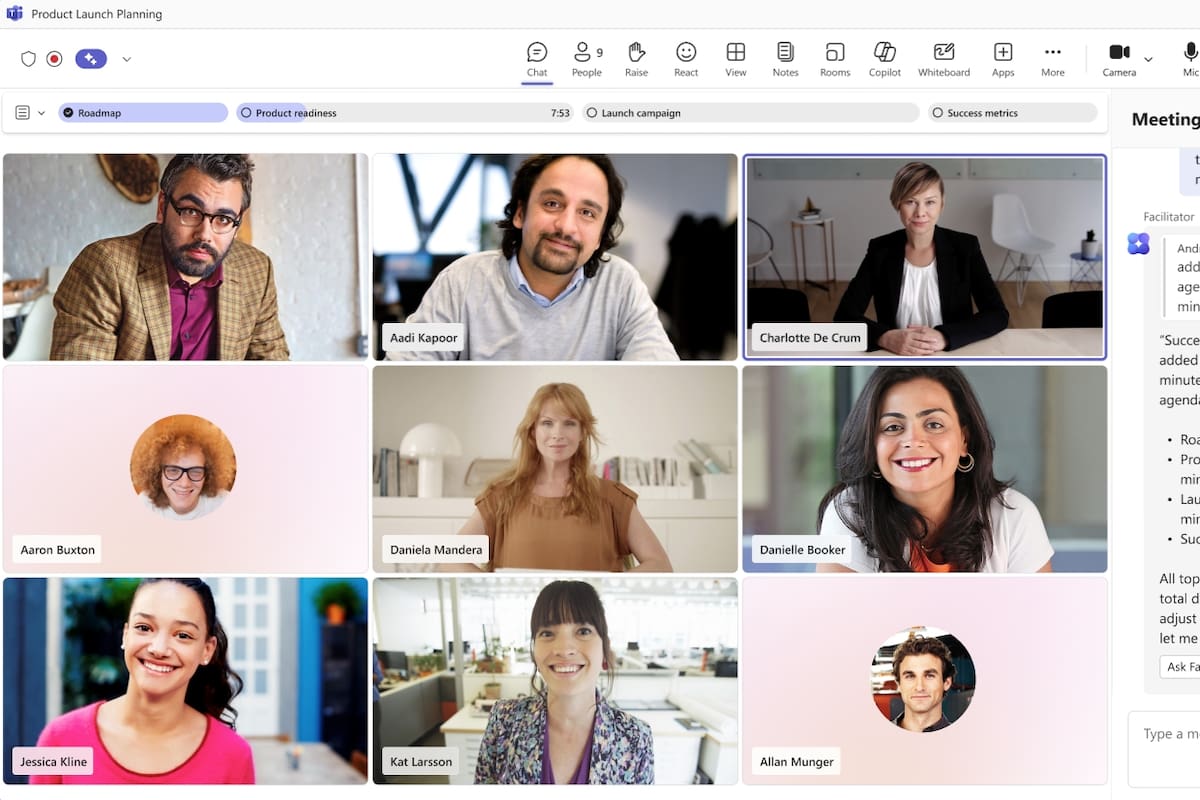Toggle the Camera on or off
The width and height of the screenshot is (1200, 800).
1119,59
